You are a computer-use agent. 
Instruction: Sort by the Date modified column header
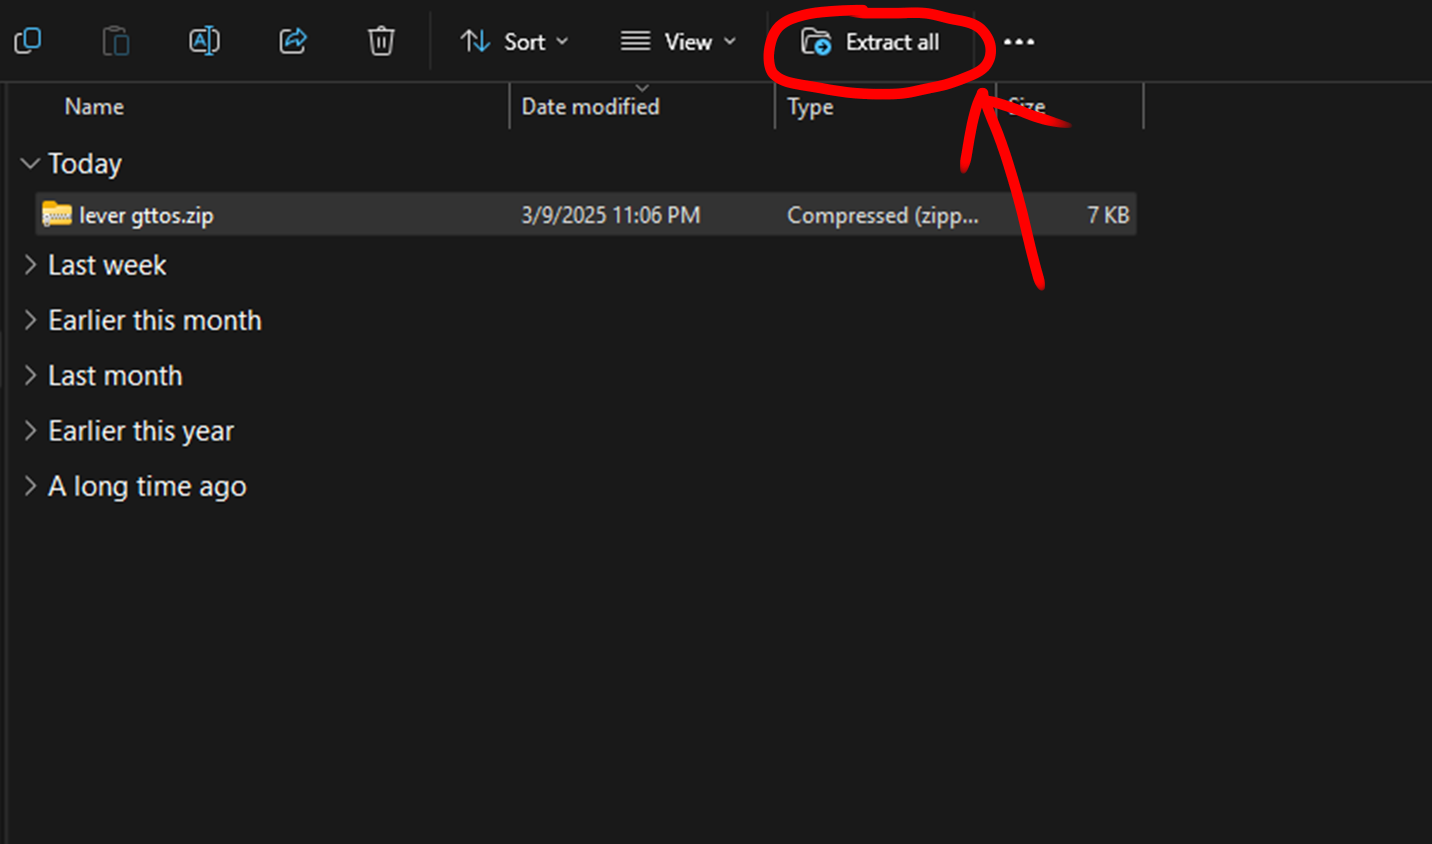pos(590,106)
